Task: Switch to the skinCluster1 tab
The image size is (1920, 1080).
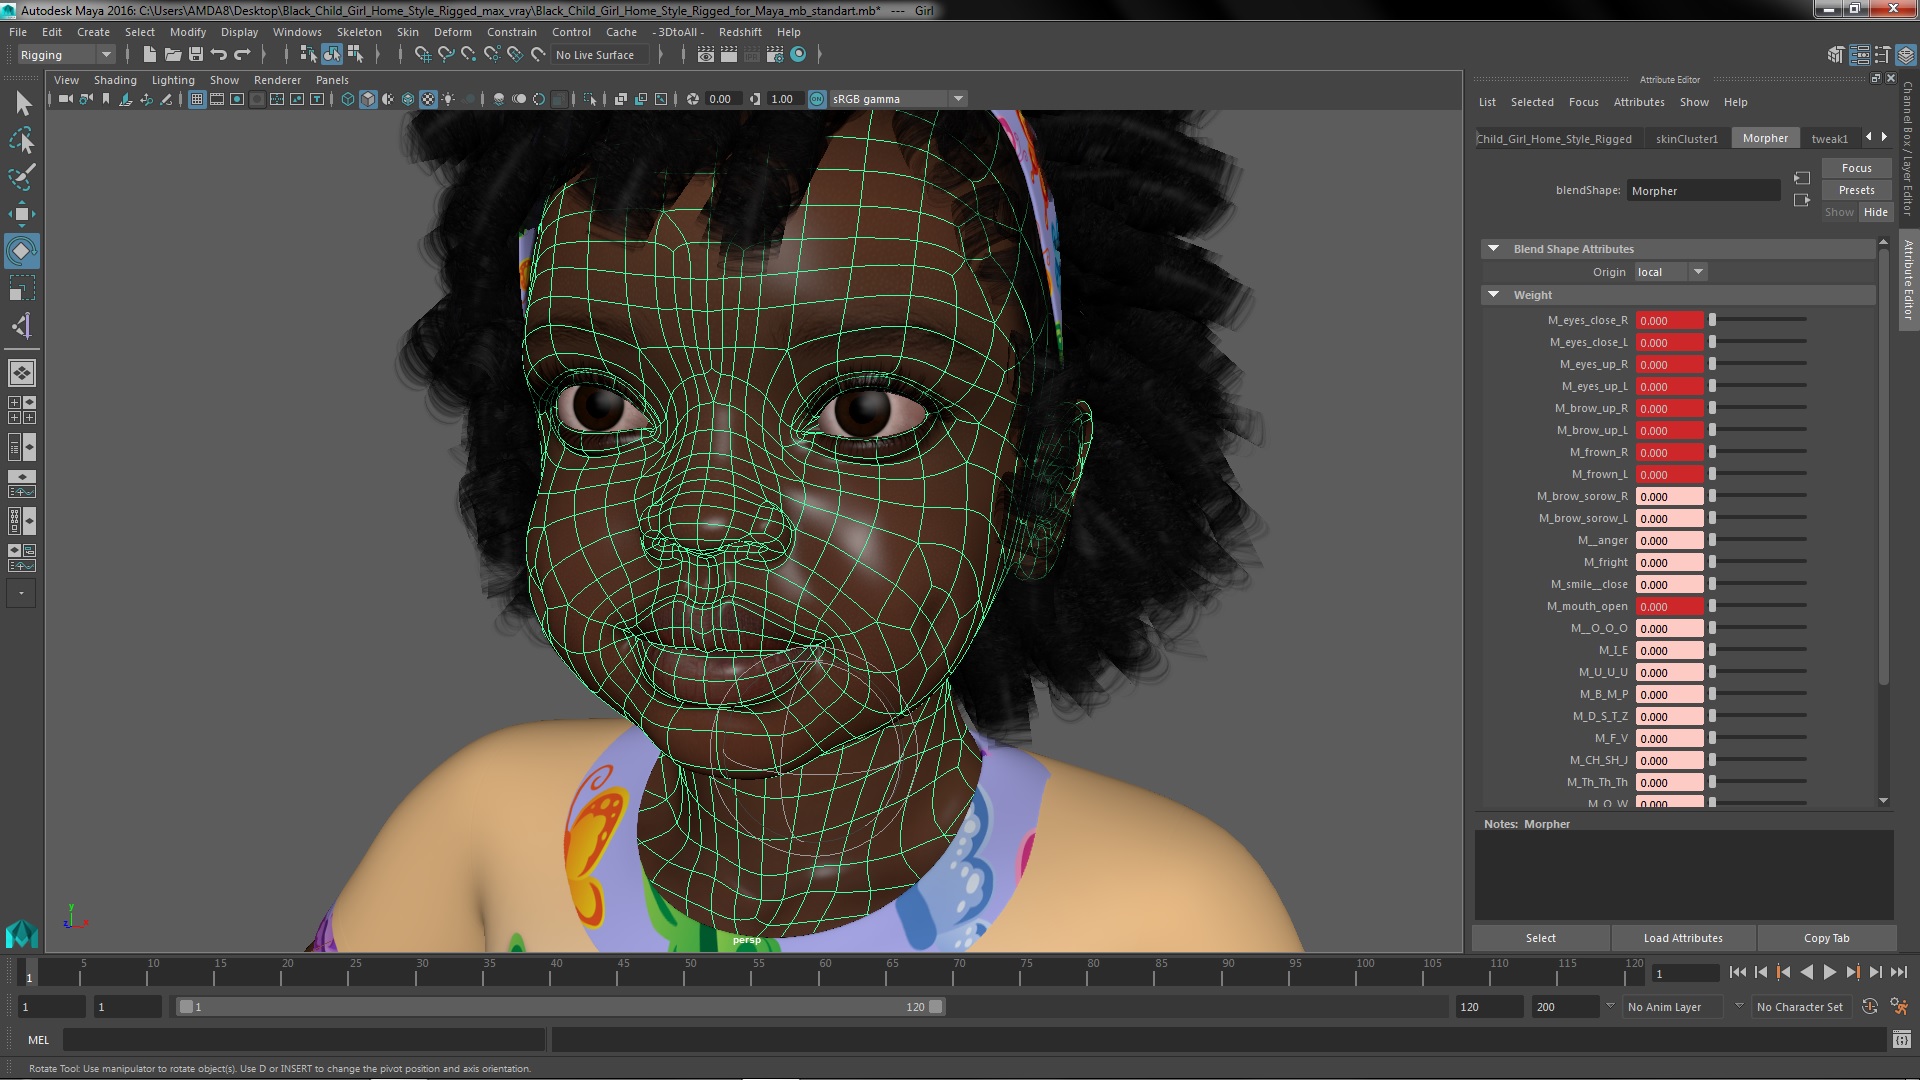Action: tap(1686, 139)
